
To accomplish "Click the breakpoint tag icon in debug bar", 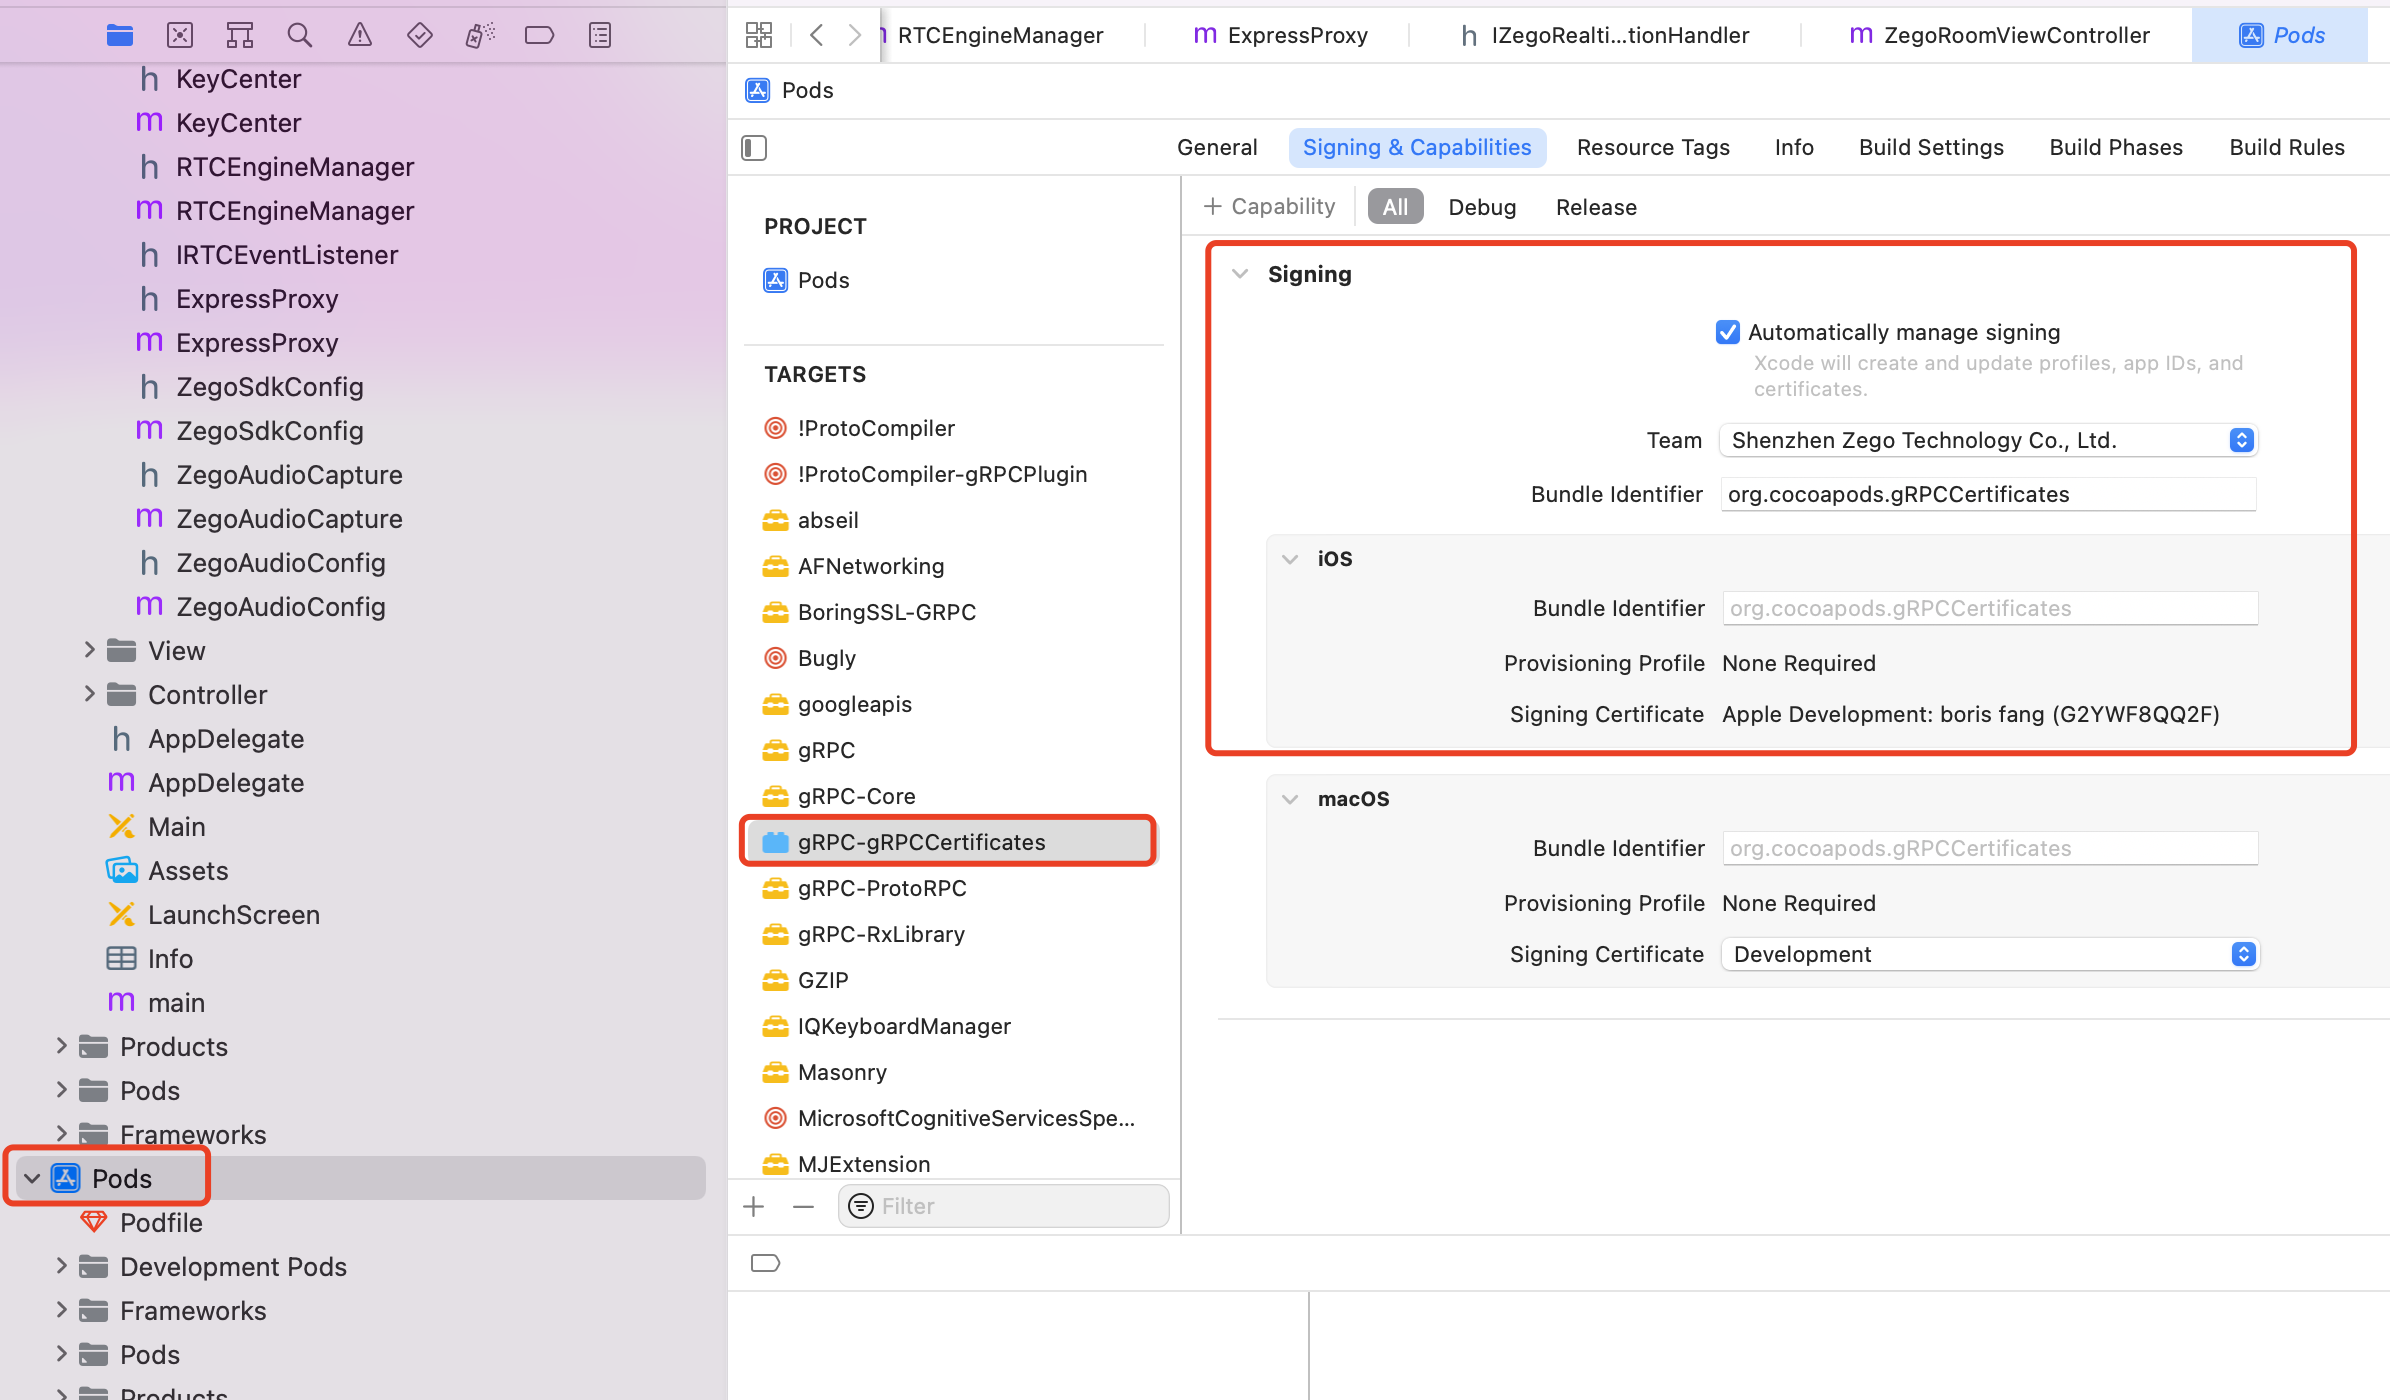I will point(765,1263).
